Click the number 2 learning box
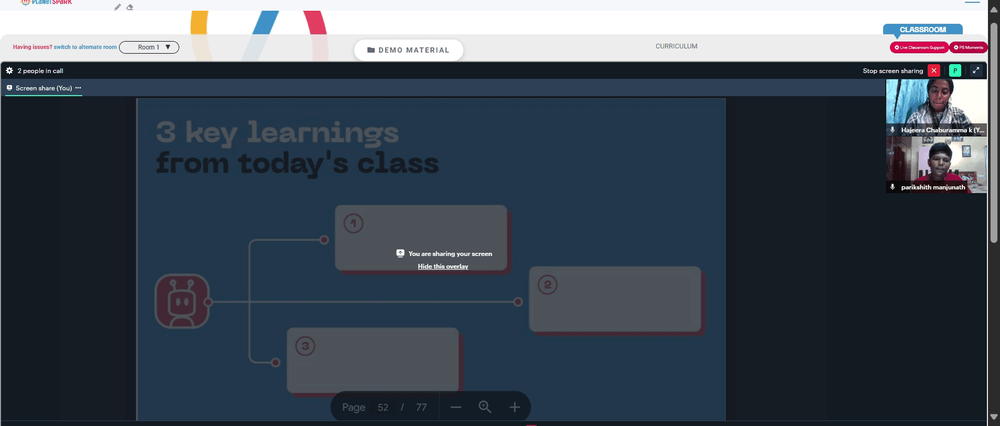 tap(615, 299)
